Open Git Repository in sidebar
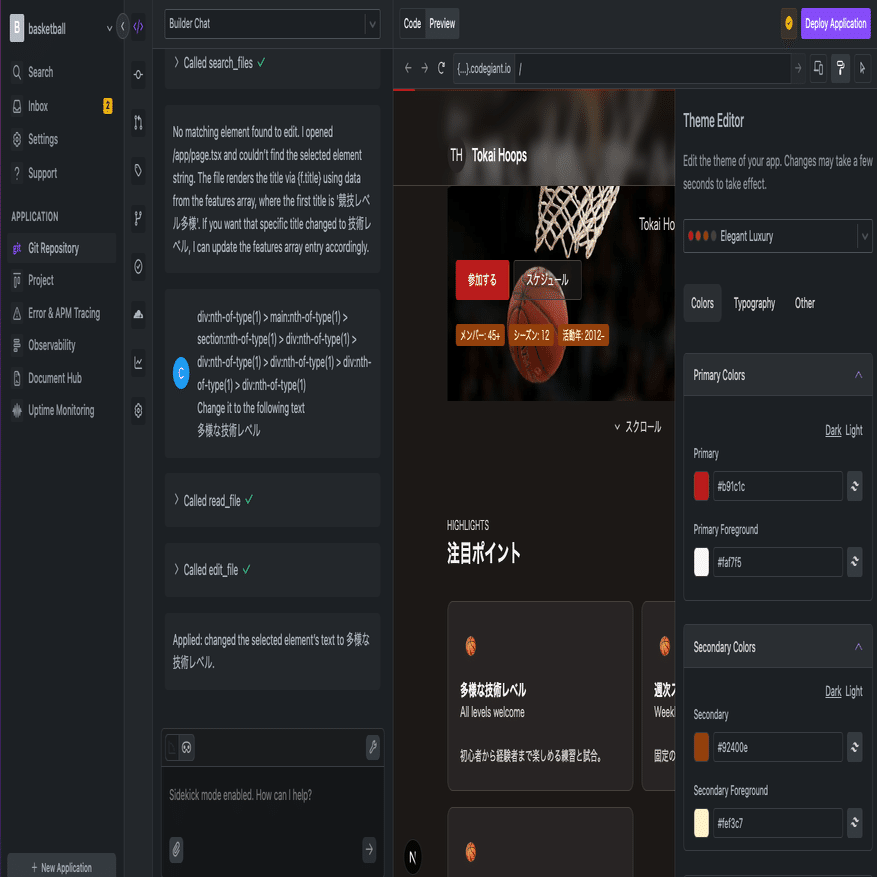Viewport: 877px width, 877px height. pyautogui.click(x=62, y=248)
